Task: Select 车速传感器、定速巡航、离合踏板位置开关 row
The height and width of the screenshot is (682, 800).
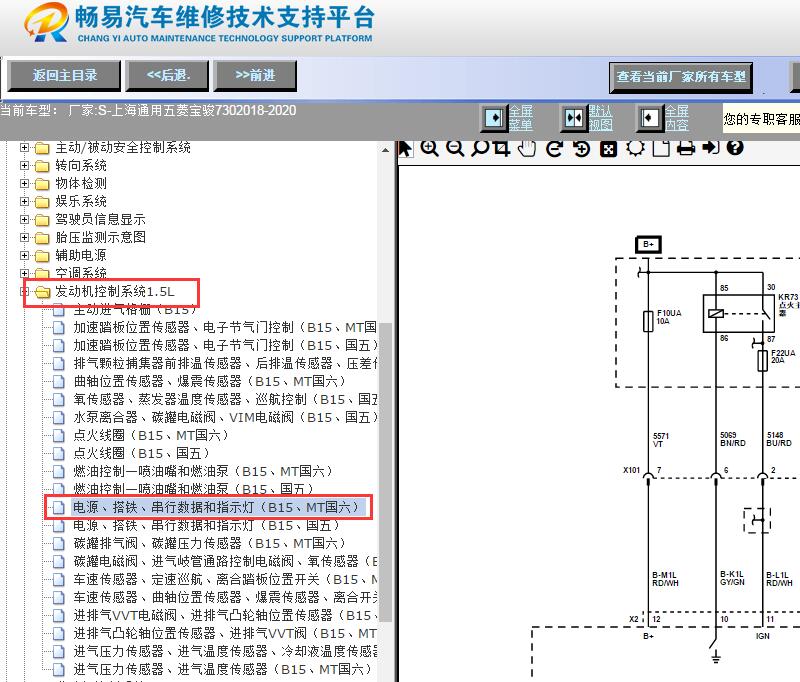Action: click(x=225, y=579)
